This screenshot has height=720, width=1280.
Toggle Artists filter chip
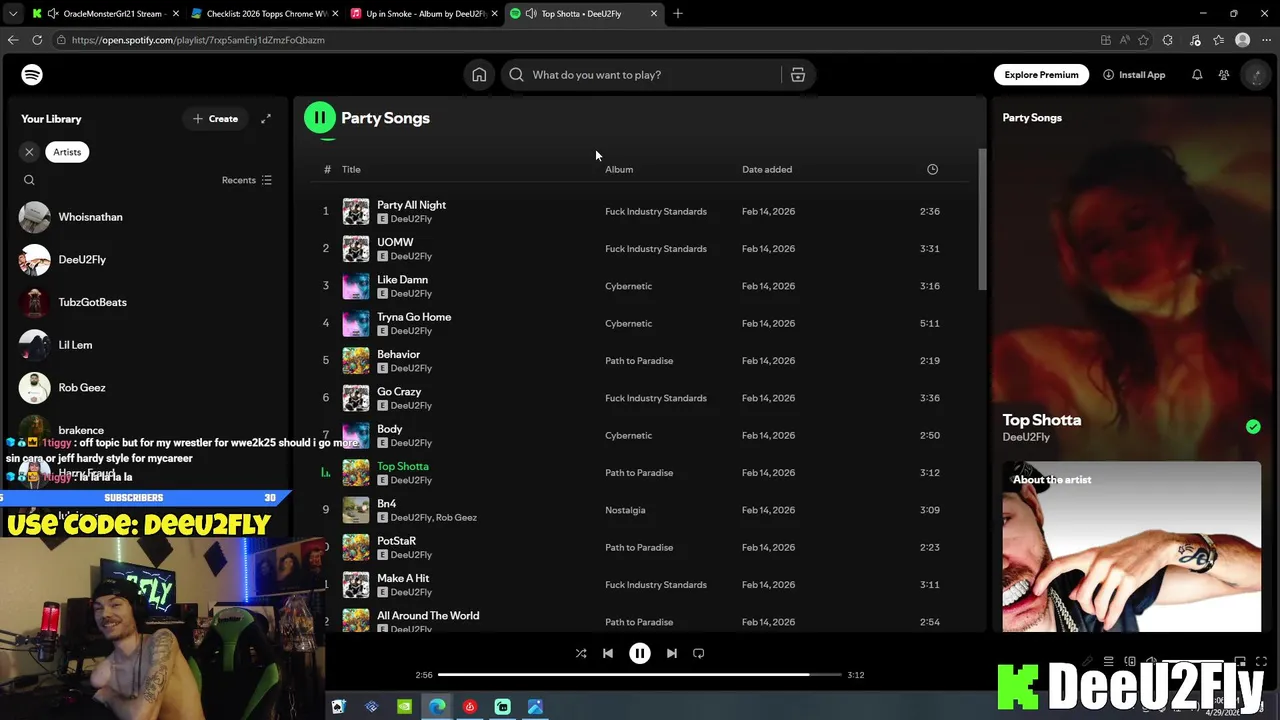coord(67,152)
